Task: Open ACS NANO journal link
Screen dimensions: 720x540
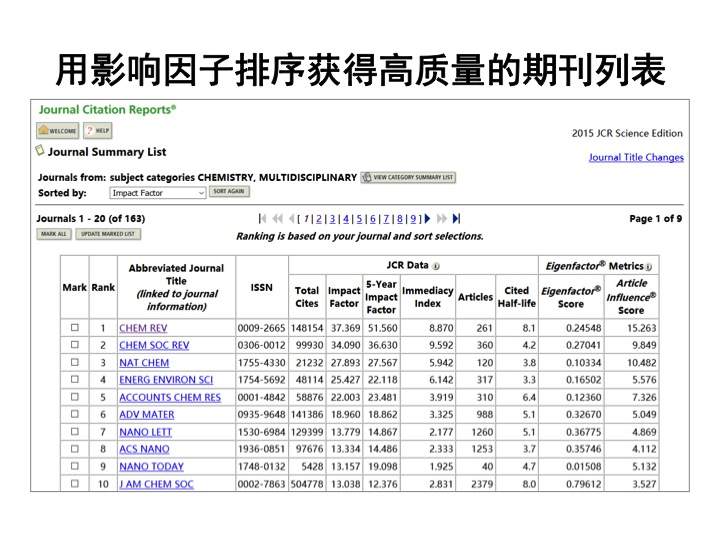Action: click(x=144, y=450)
